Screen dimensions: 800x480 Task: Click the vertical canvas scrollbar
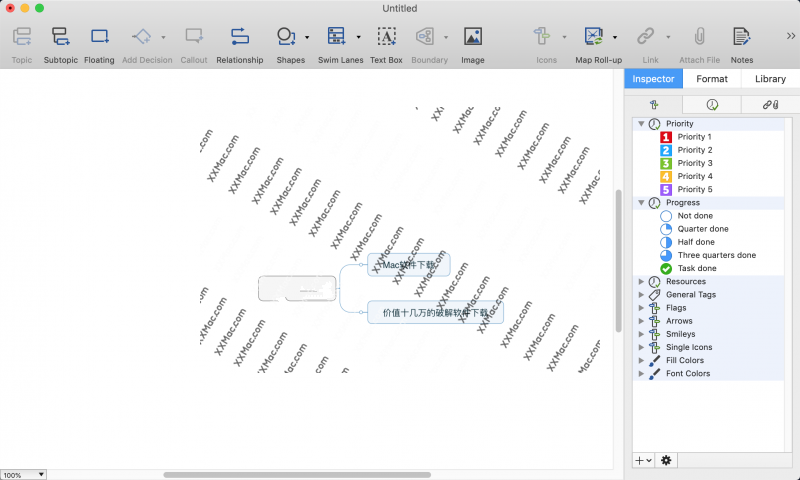[x=618, y=261]
